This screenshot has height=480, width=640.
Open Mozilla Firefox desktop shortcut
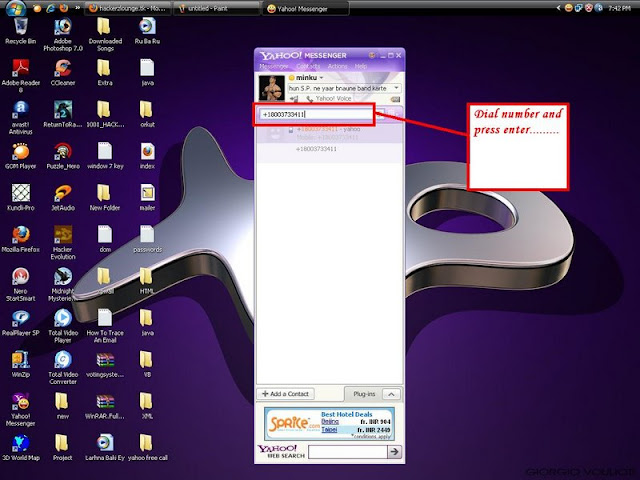[20, 239]
